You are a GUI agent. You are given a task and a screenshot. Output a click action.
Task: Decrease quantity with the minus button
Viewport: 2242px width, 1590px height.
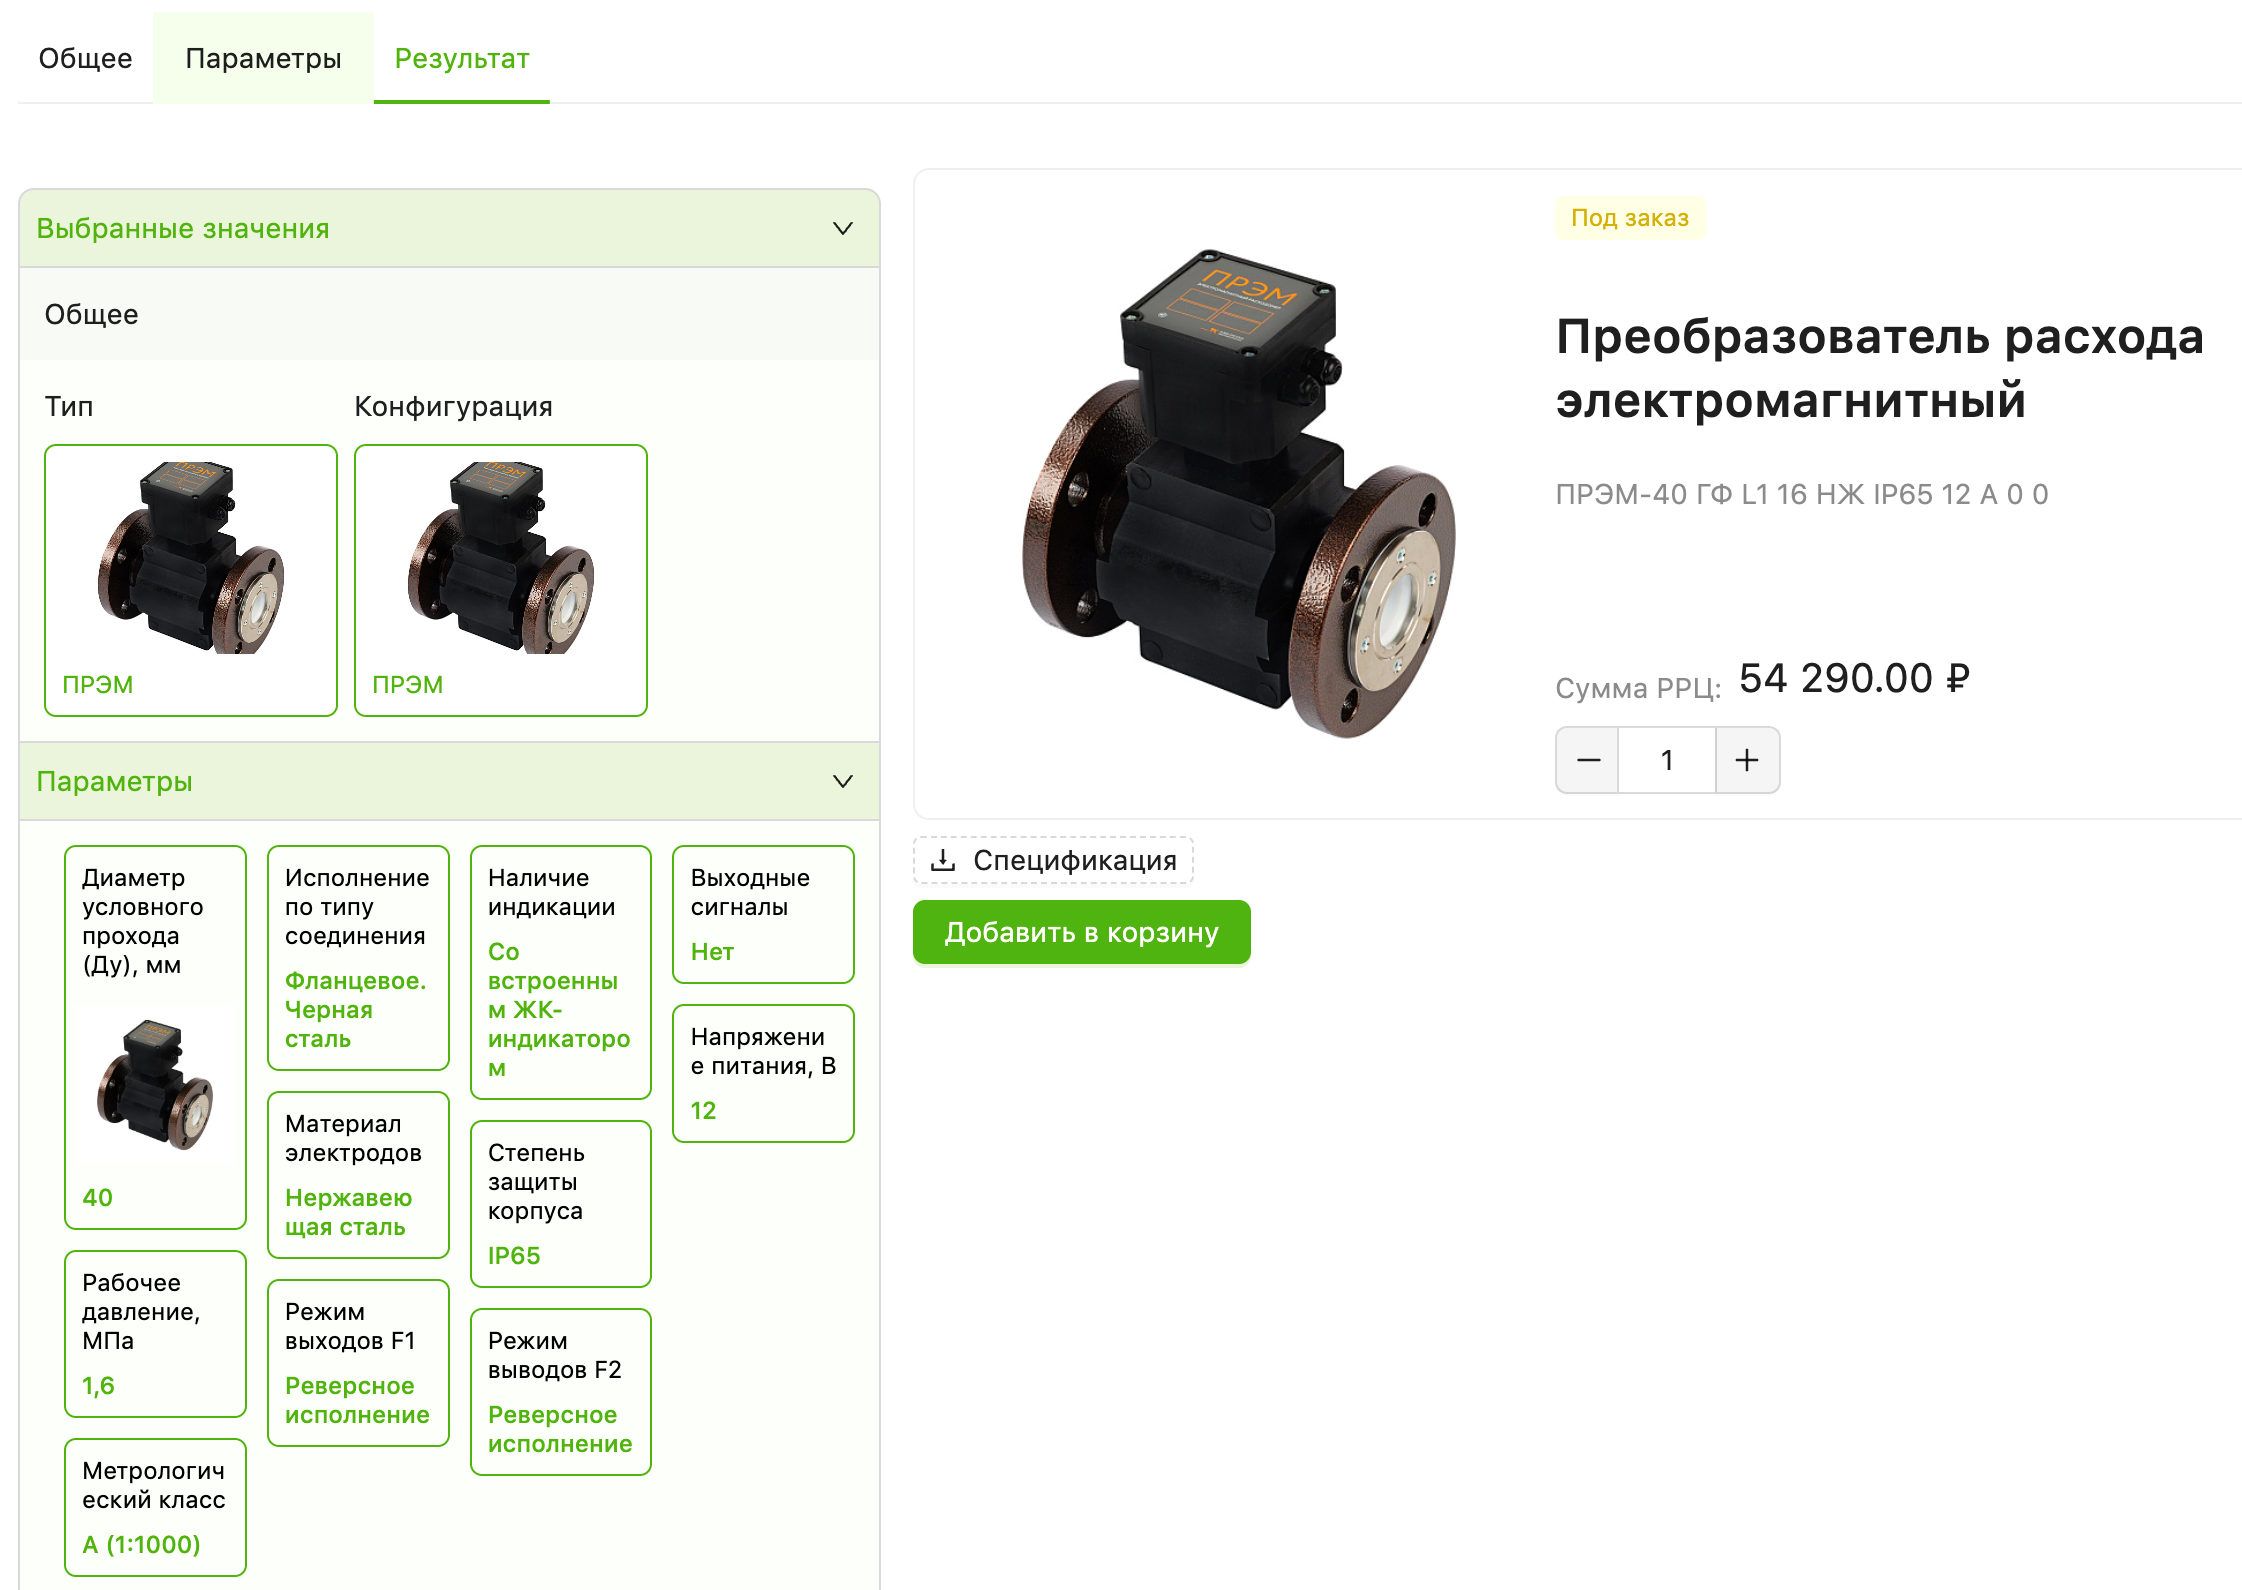point(1588,760)
